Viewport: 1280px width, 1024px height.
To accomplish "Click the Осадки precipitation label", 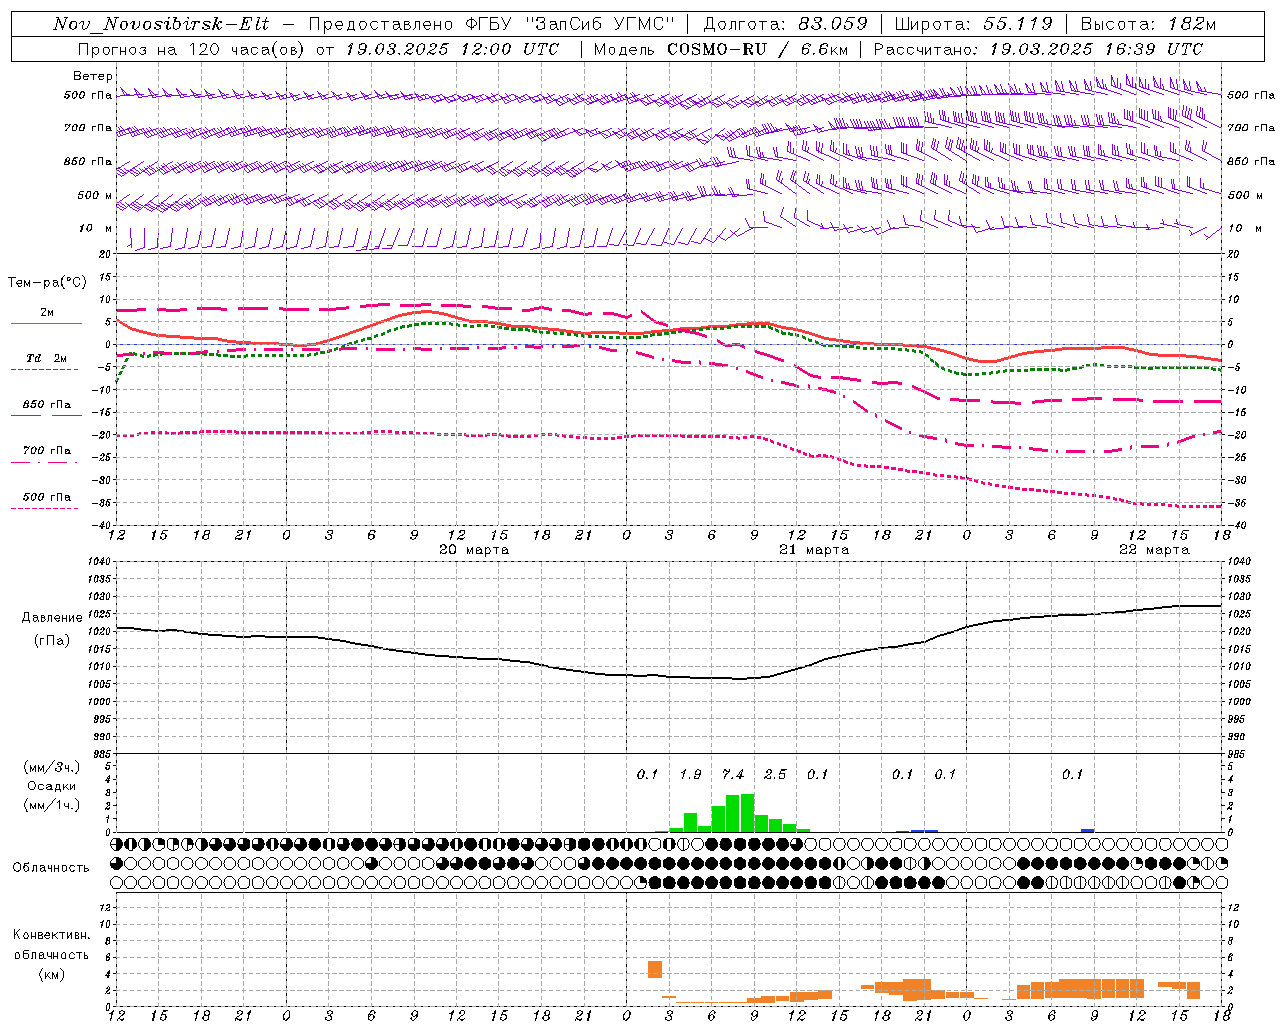I will click(x=51, y=786).
